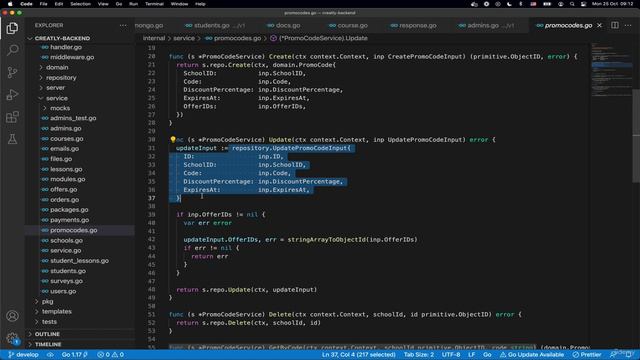Open the Prettier status item
Viewport: 640px width, 360px height.
click(587, 355)
